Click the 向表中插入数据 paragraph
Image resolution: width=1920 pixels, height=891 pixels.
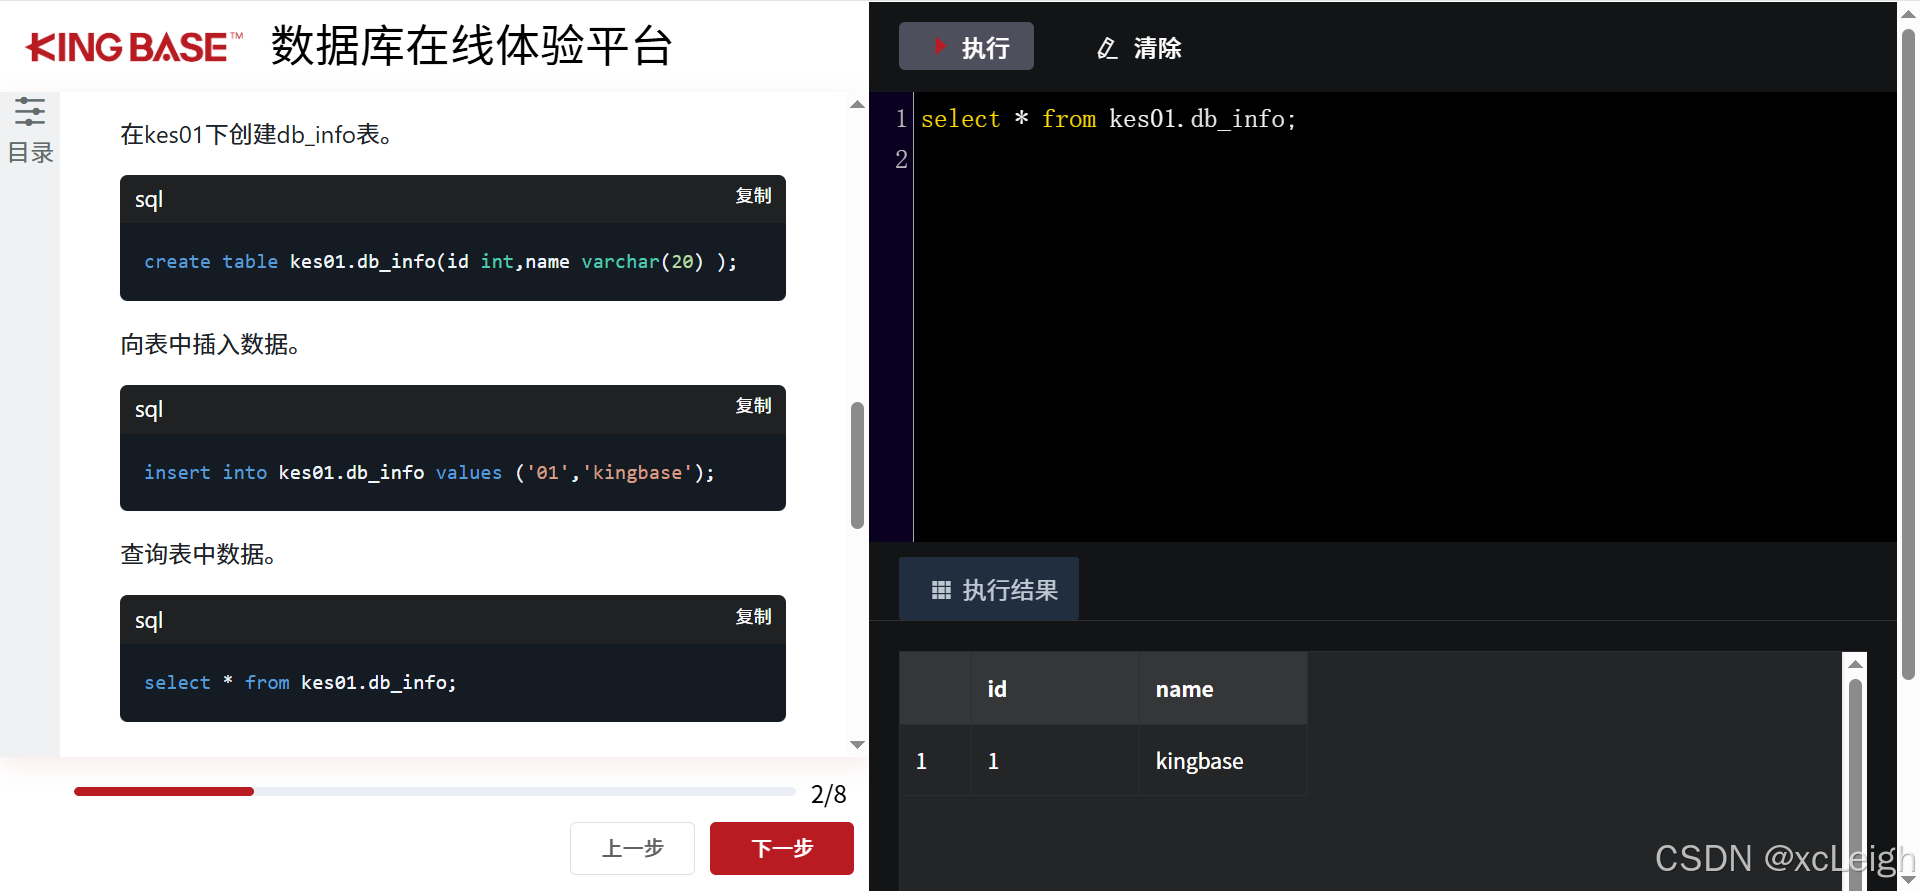tap(211, 344)
